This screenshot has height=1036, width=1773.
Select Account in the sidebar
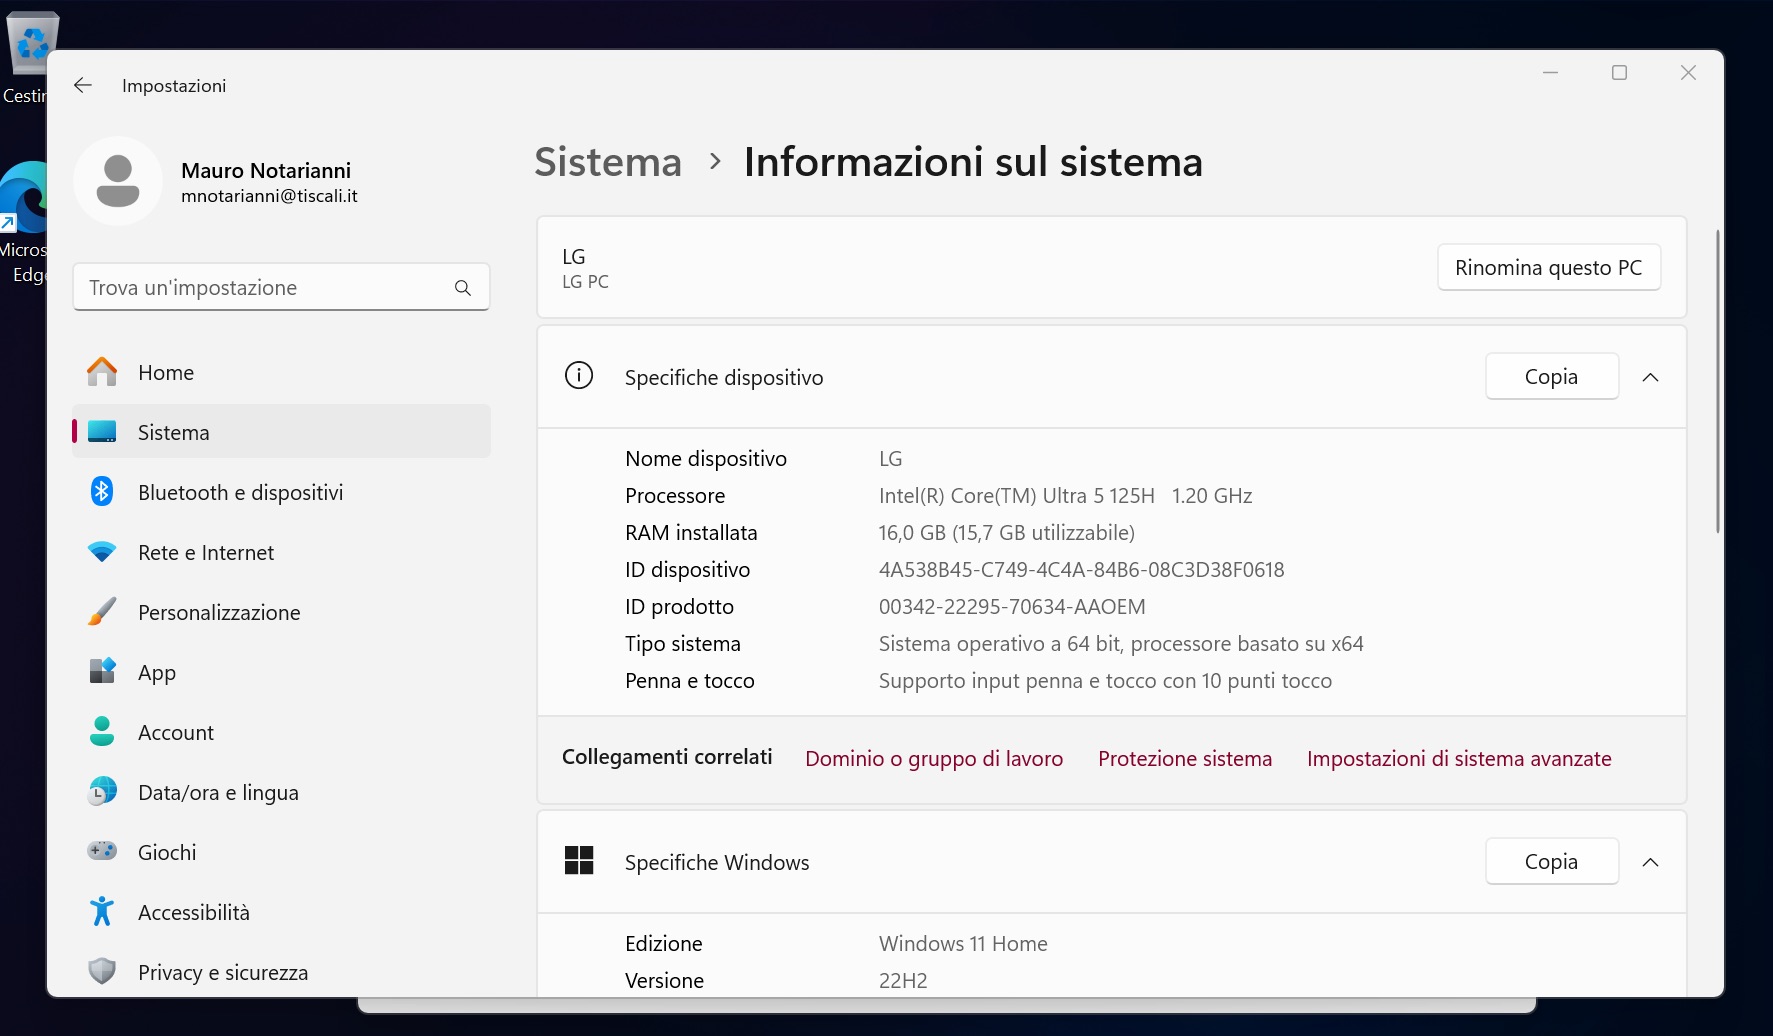[x=176, y=732]
